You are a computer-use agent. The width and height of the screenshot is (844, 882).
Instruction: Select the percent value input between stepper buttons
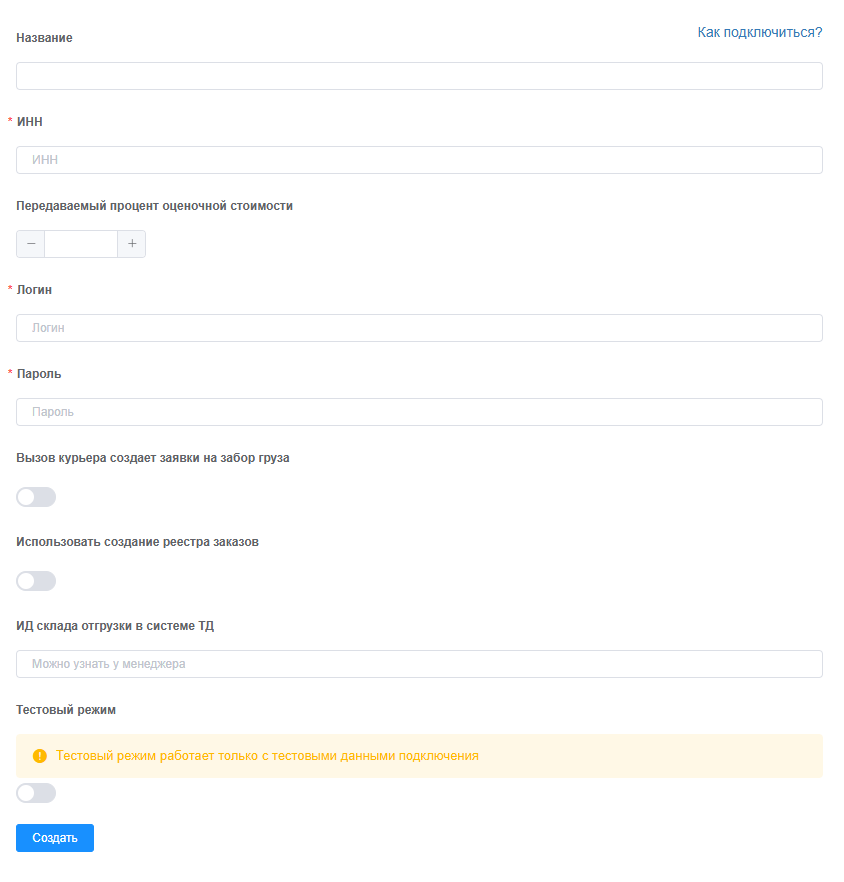[81, 244]
